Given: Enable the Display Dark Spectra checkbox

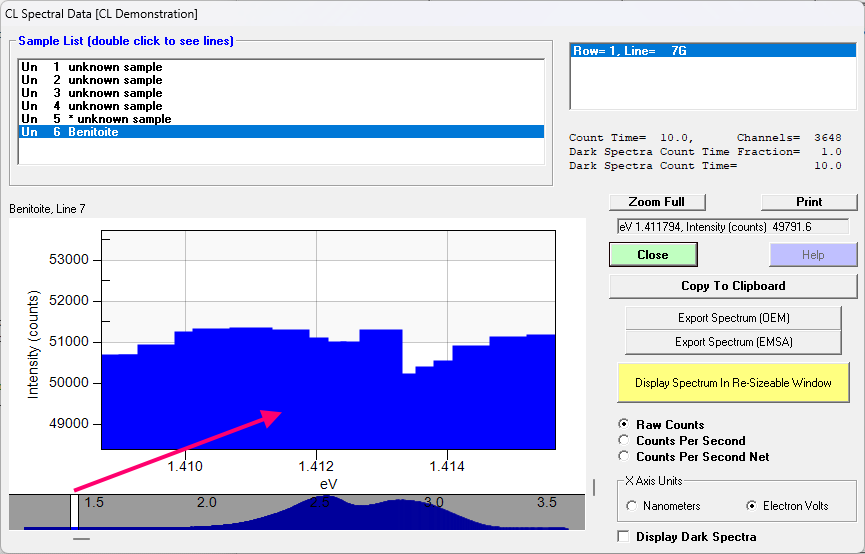Looking at the screenshot, I should pos(625,537).
